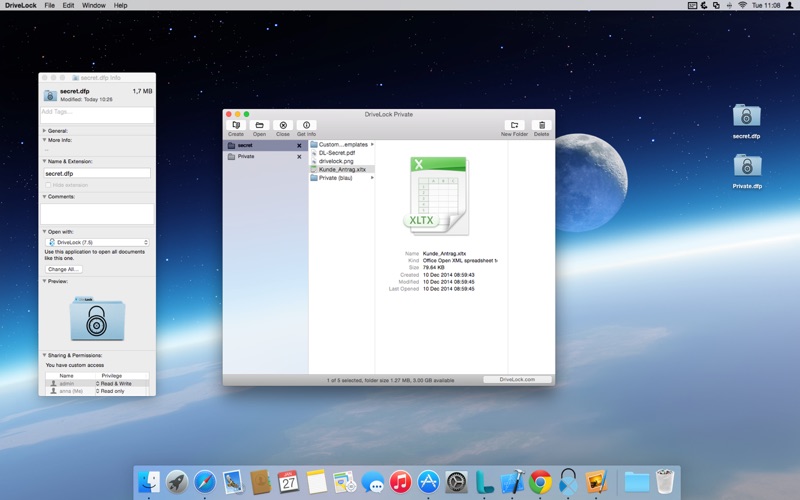Collapse the Preview section

click(x=44, y=281)
